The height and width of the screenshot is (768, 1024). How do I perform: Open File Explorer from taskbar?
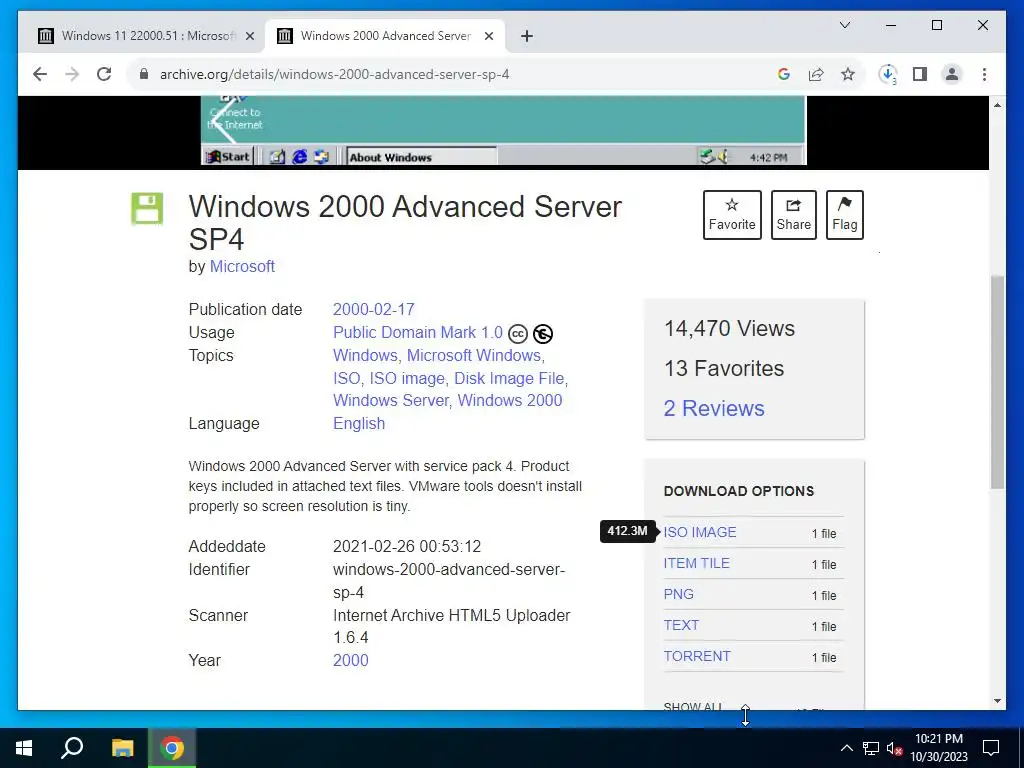tap(122, 748)
